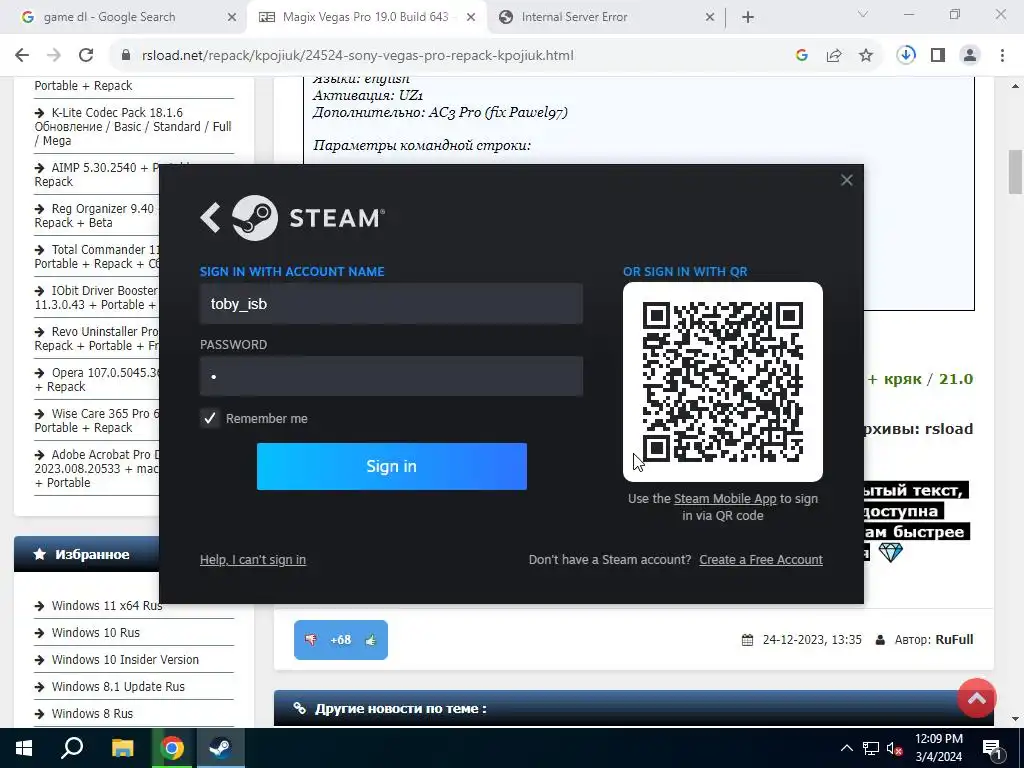Open K-Lite Codec Pack 18.1.6 link
The width and height of the screenshot is (1024, 768).
click(x=133, y=127)
